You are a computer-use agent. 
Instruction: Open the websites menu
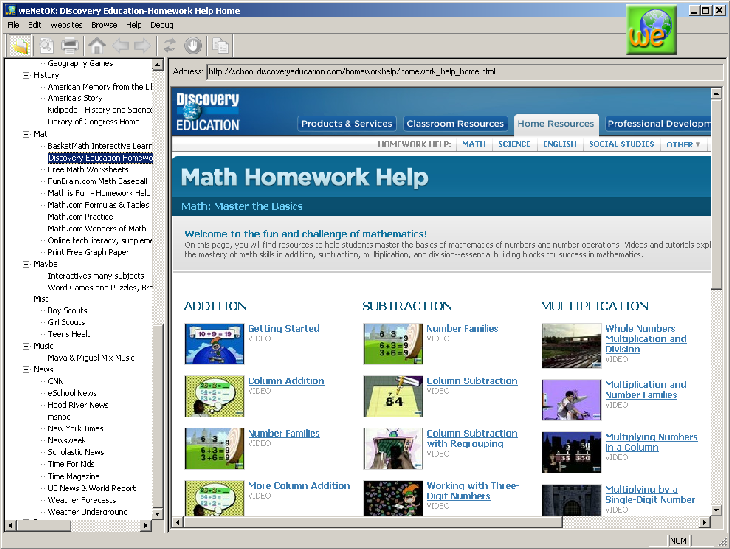(66, 25)
